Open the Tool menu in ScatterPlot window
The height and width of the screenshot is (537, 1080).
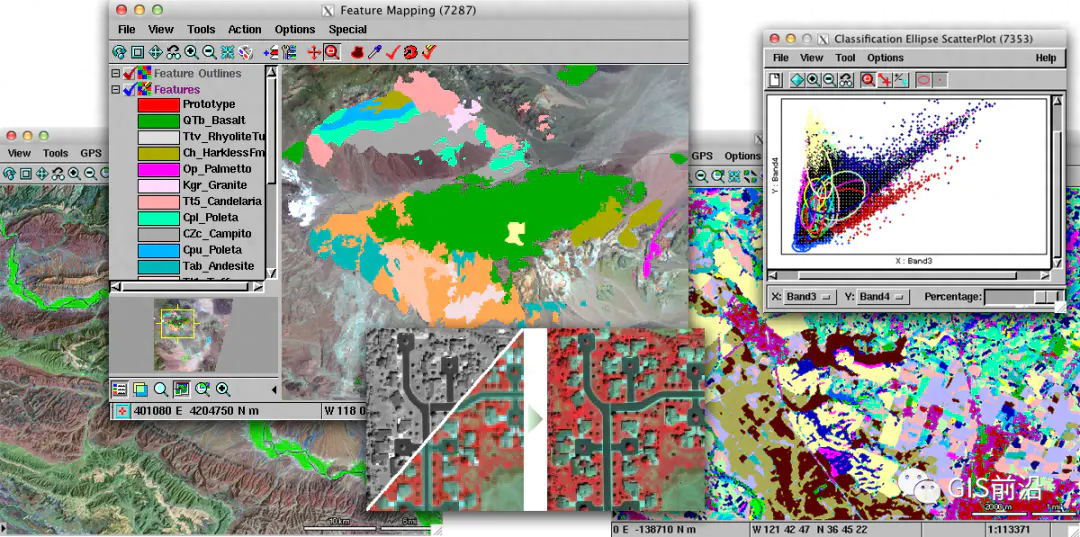point(846,58)
